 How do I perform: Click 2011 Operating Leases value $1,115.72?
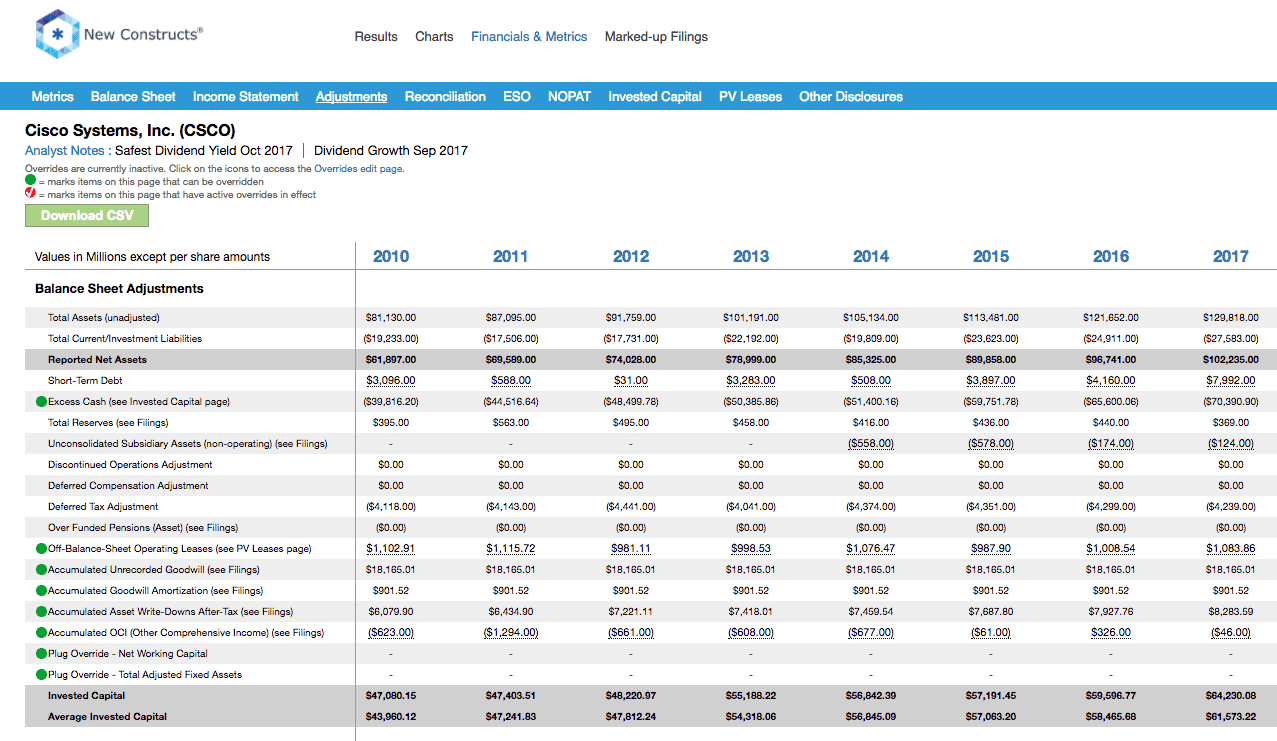[x=511, y=549]
